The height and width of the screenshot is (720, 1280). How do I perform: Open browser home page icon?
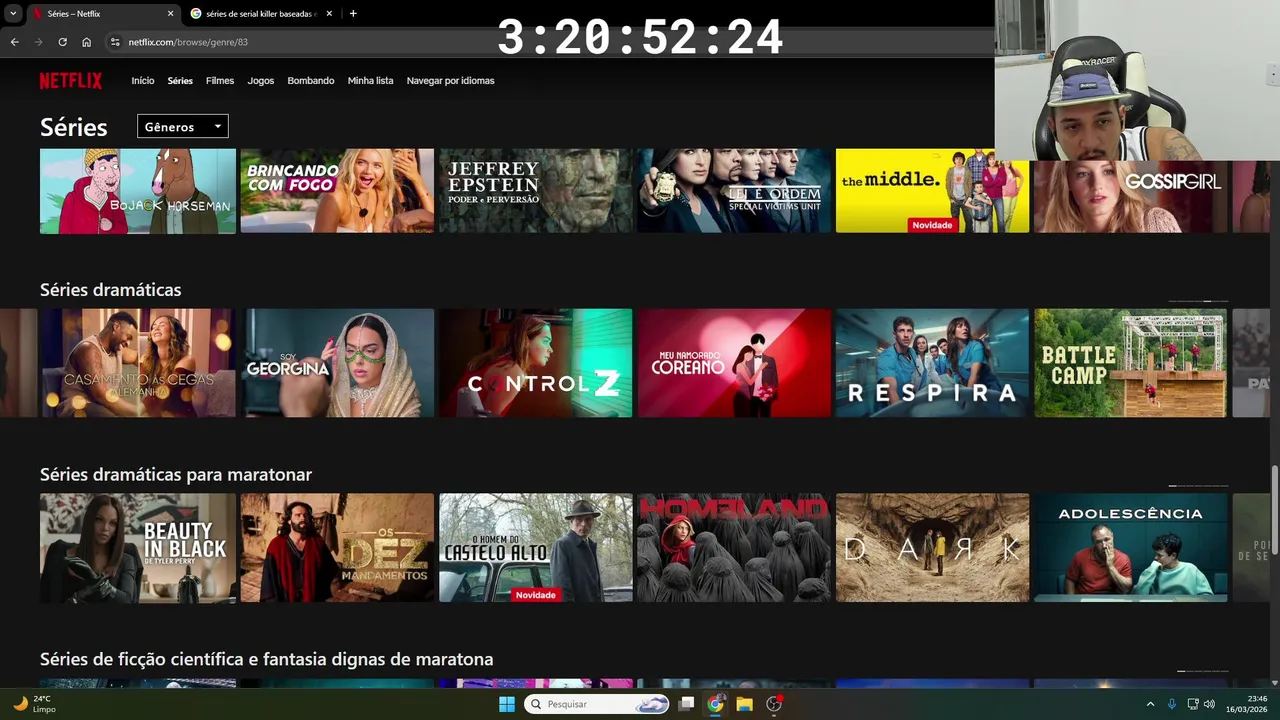coord(87,42)
